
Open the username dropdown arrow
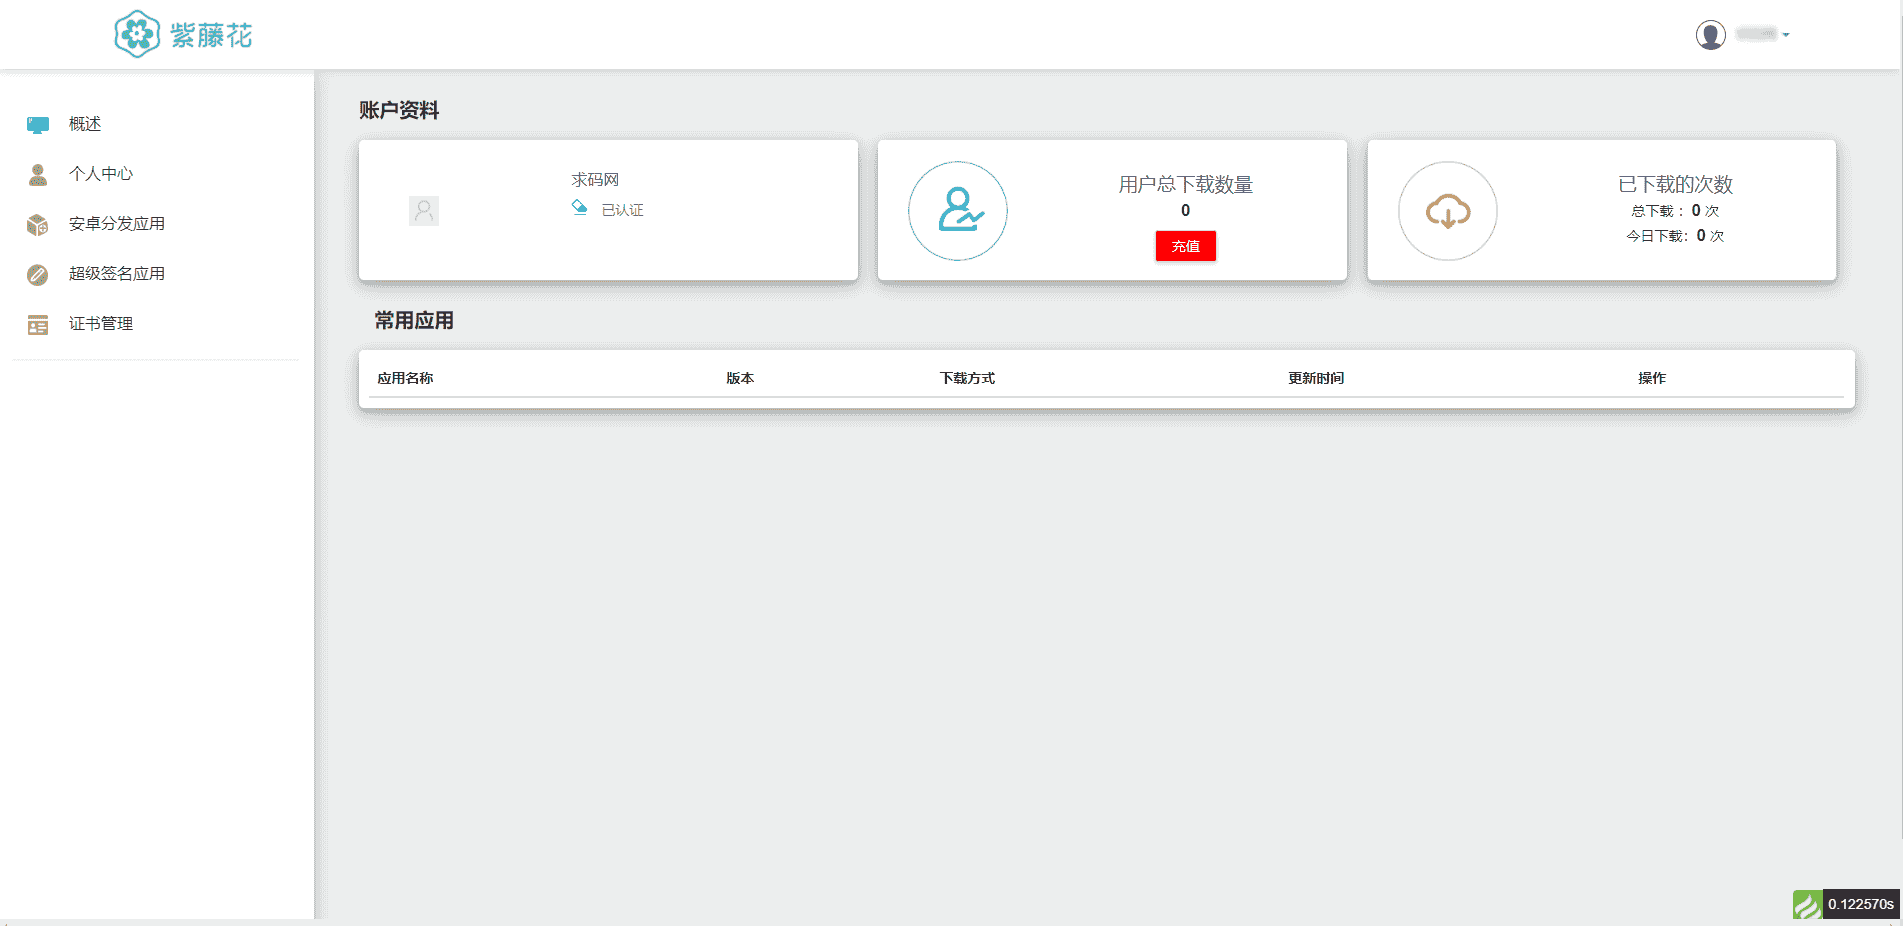pyautogui.click(x=1786, y=35)
